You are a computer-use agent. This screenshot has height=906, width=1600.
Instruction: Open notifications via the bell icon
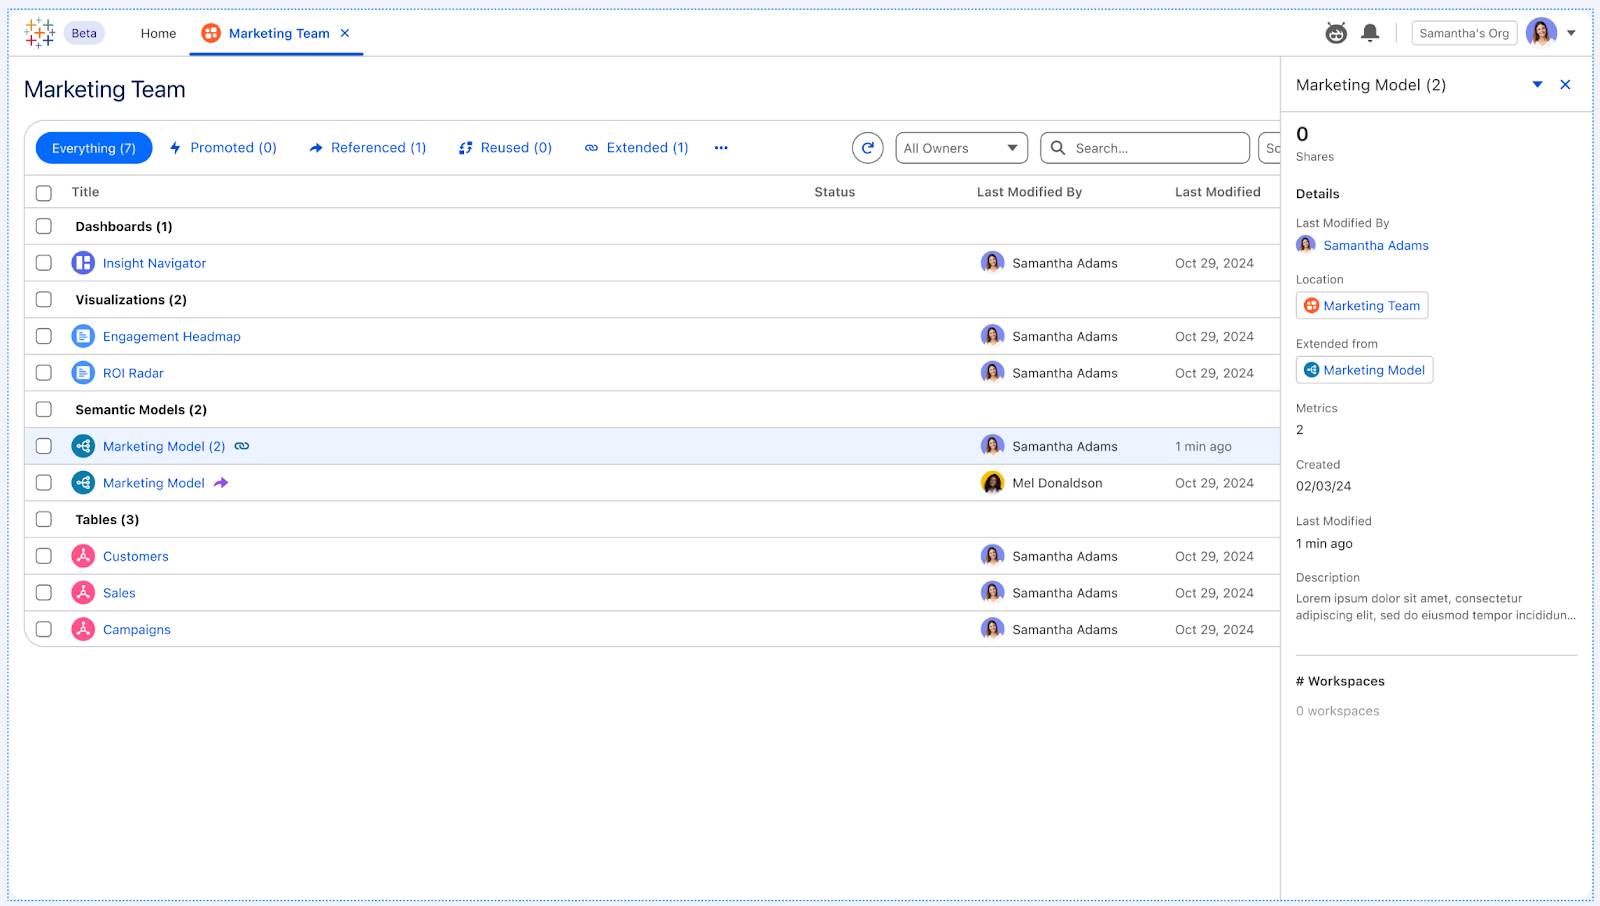coord(1370,33)
